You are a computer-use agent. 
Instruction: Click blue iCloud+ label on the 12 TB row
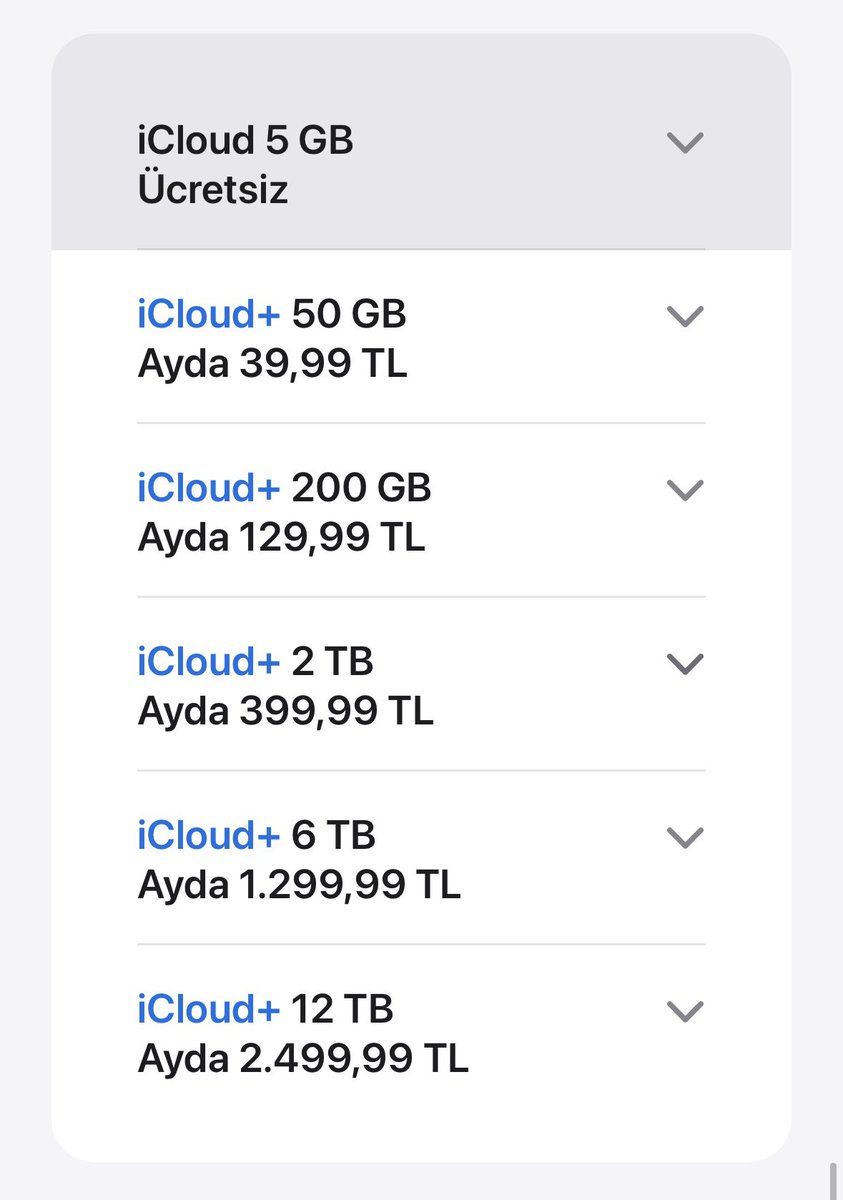[209, 1010]
